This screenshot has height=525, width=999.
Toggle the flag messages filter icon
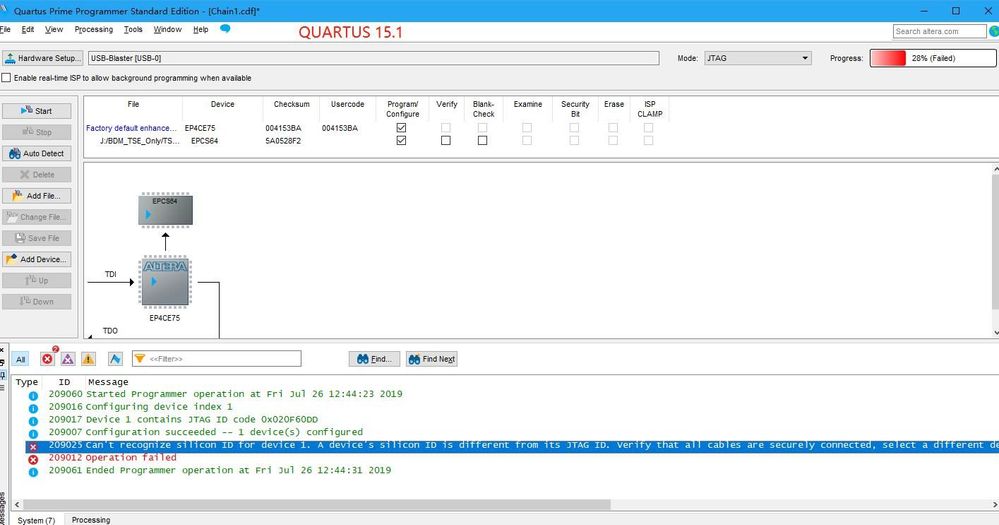(115, 359)
